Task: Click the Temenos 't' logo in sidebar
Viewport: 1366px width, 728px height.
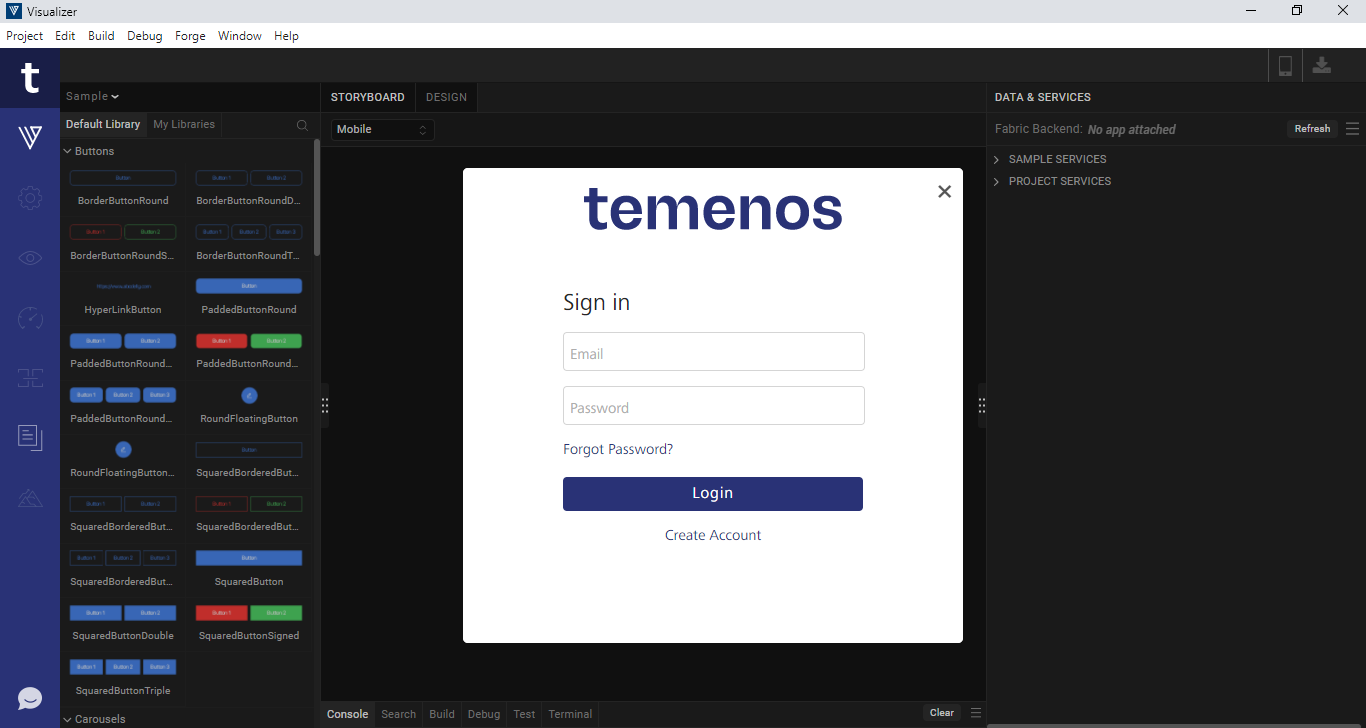Action: [x=30, y=77]
